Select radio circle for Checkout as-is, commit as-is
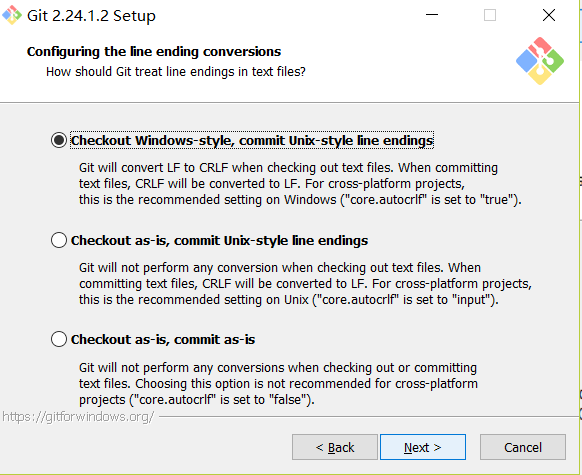The width and height of the screenshot is (582, 475). point(59,339)
